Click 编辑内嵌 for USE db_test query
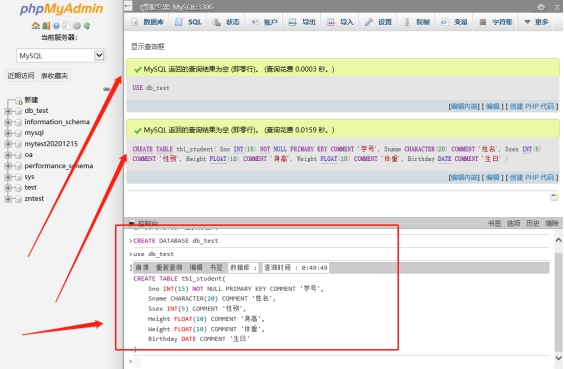Image resolution: width=564 pixels, height=369 pixels. [464, 106]
